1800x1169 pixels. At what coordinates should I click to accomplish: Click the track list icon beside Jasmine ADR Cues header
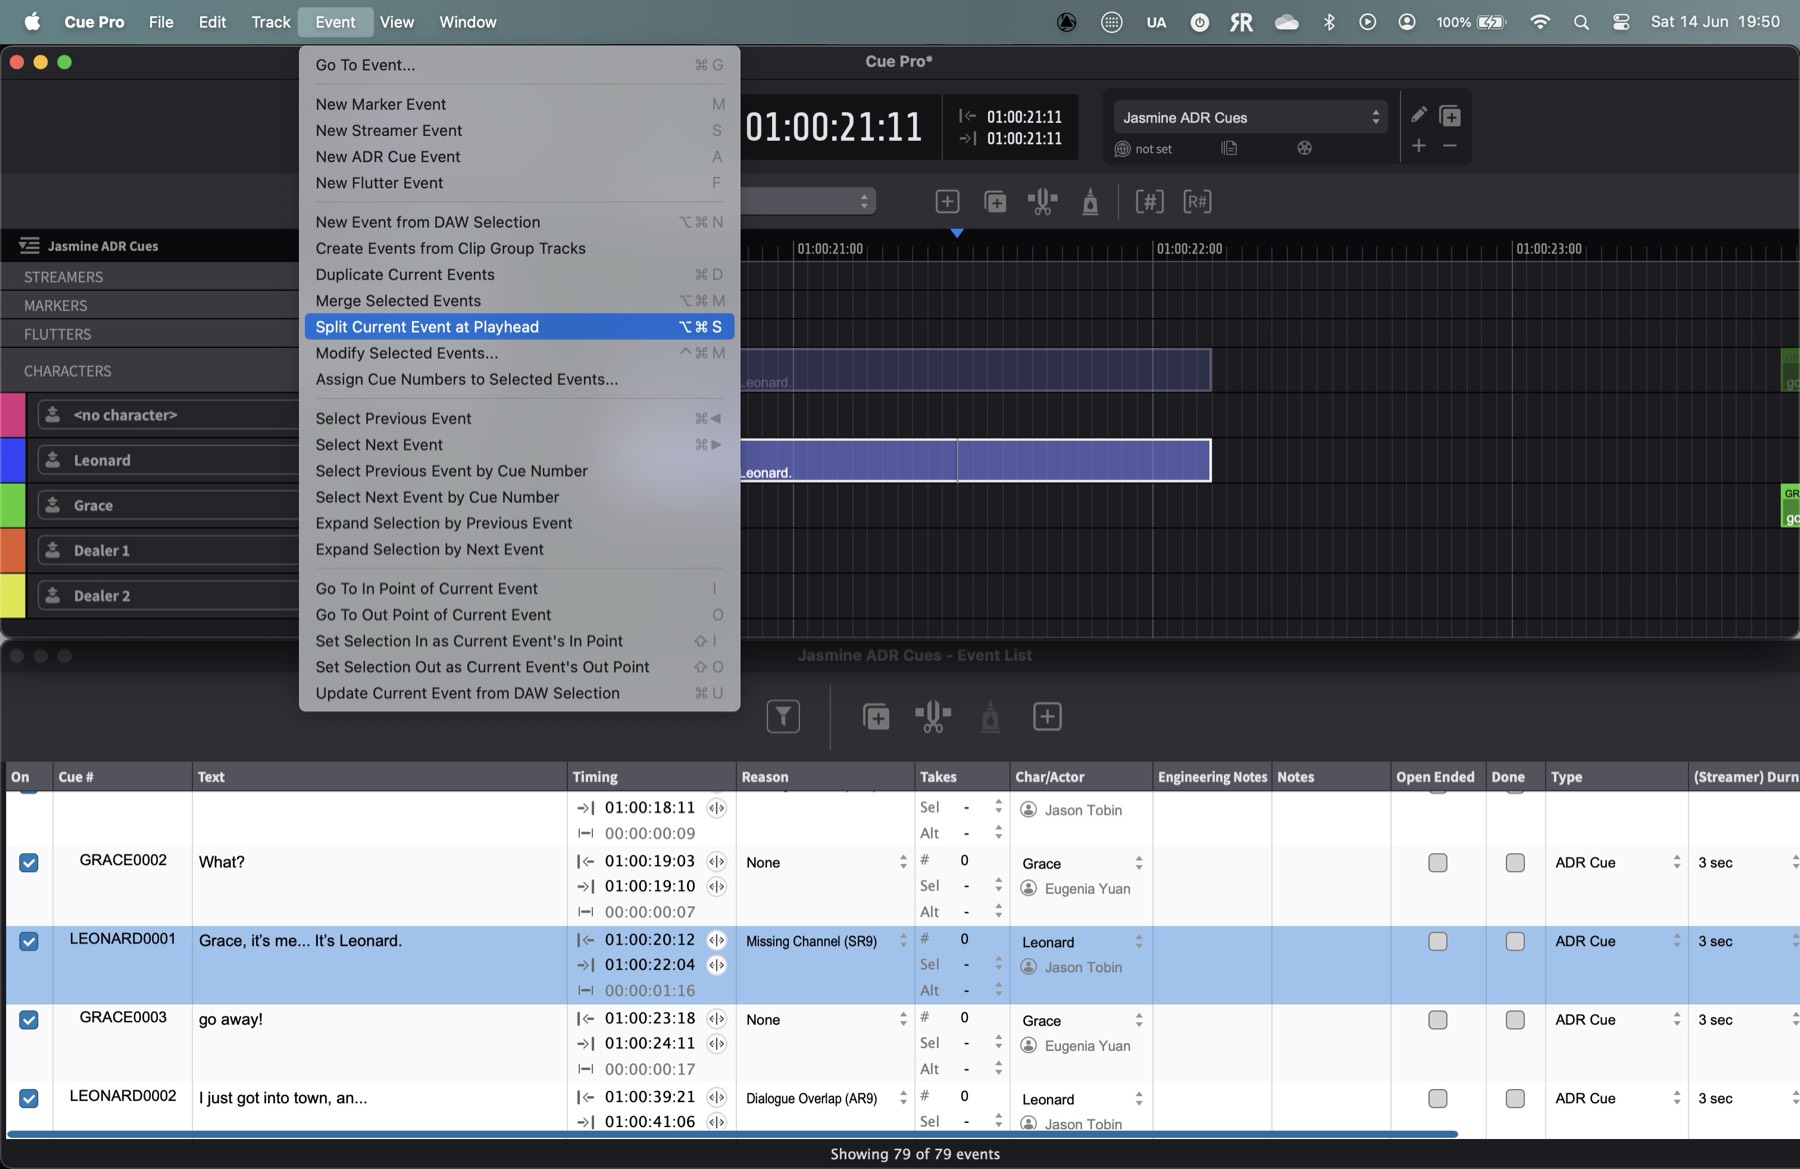point(29,245)
